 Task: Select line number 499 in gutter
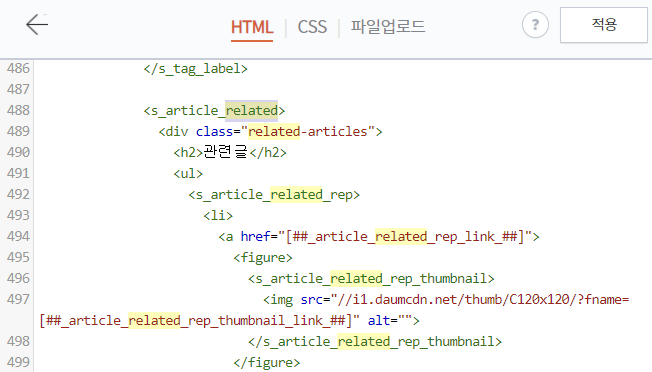[x=18, y=362]
